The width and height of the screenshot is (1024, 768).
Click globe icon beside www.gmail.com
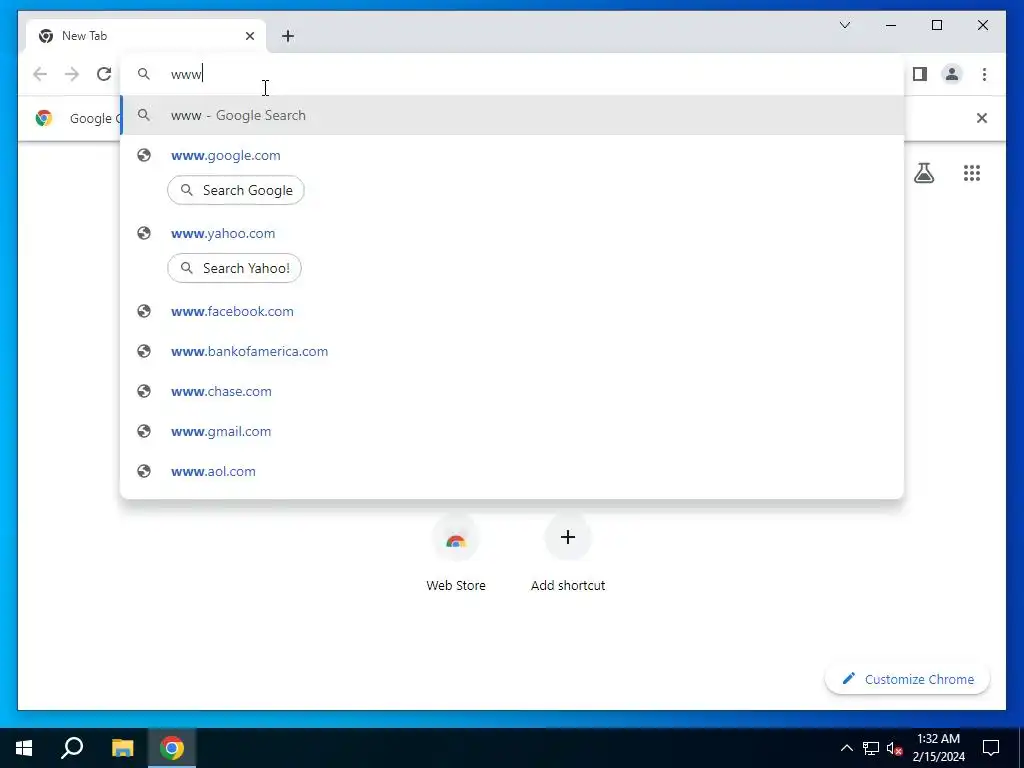tap(144, 431)
